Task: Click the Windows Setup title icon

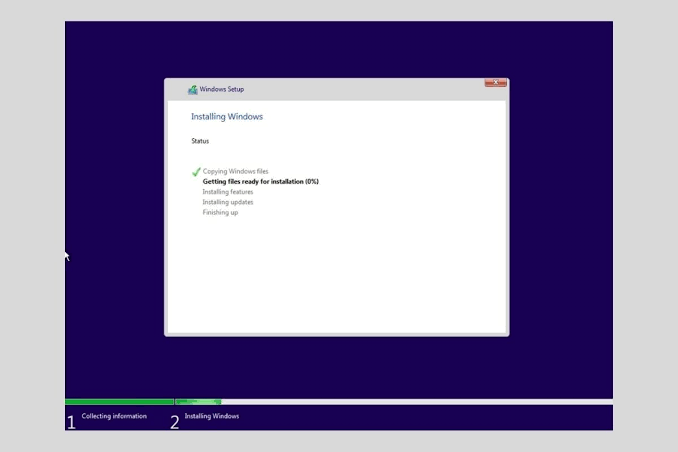Action: 192,90
